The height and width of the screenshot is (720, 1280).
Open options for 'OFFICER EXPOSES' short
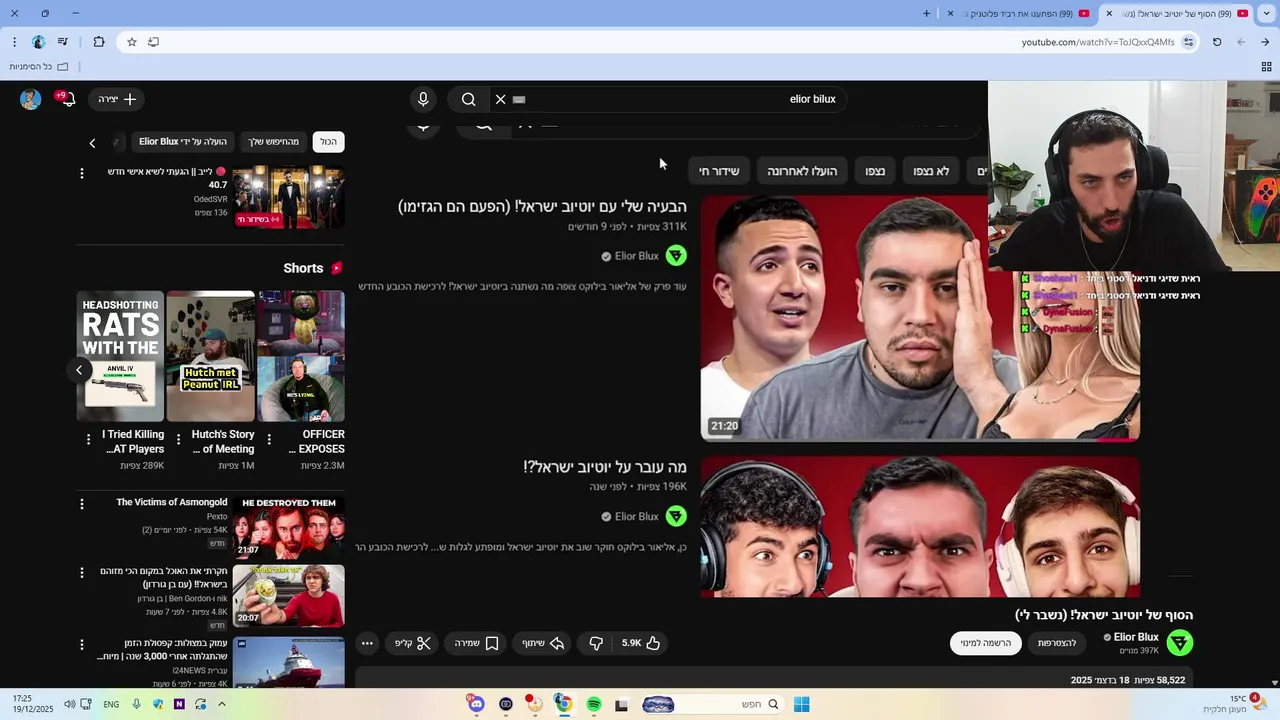pyautogui.click(x=269, y=438)
